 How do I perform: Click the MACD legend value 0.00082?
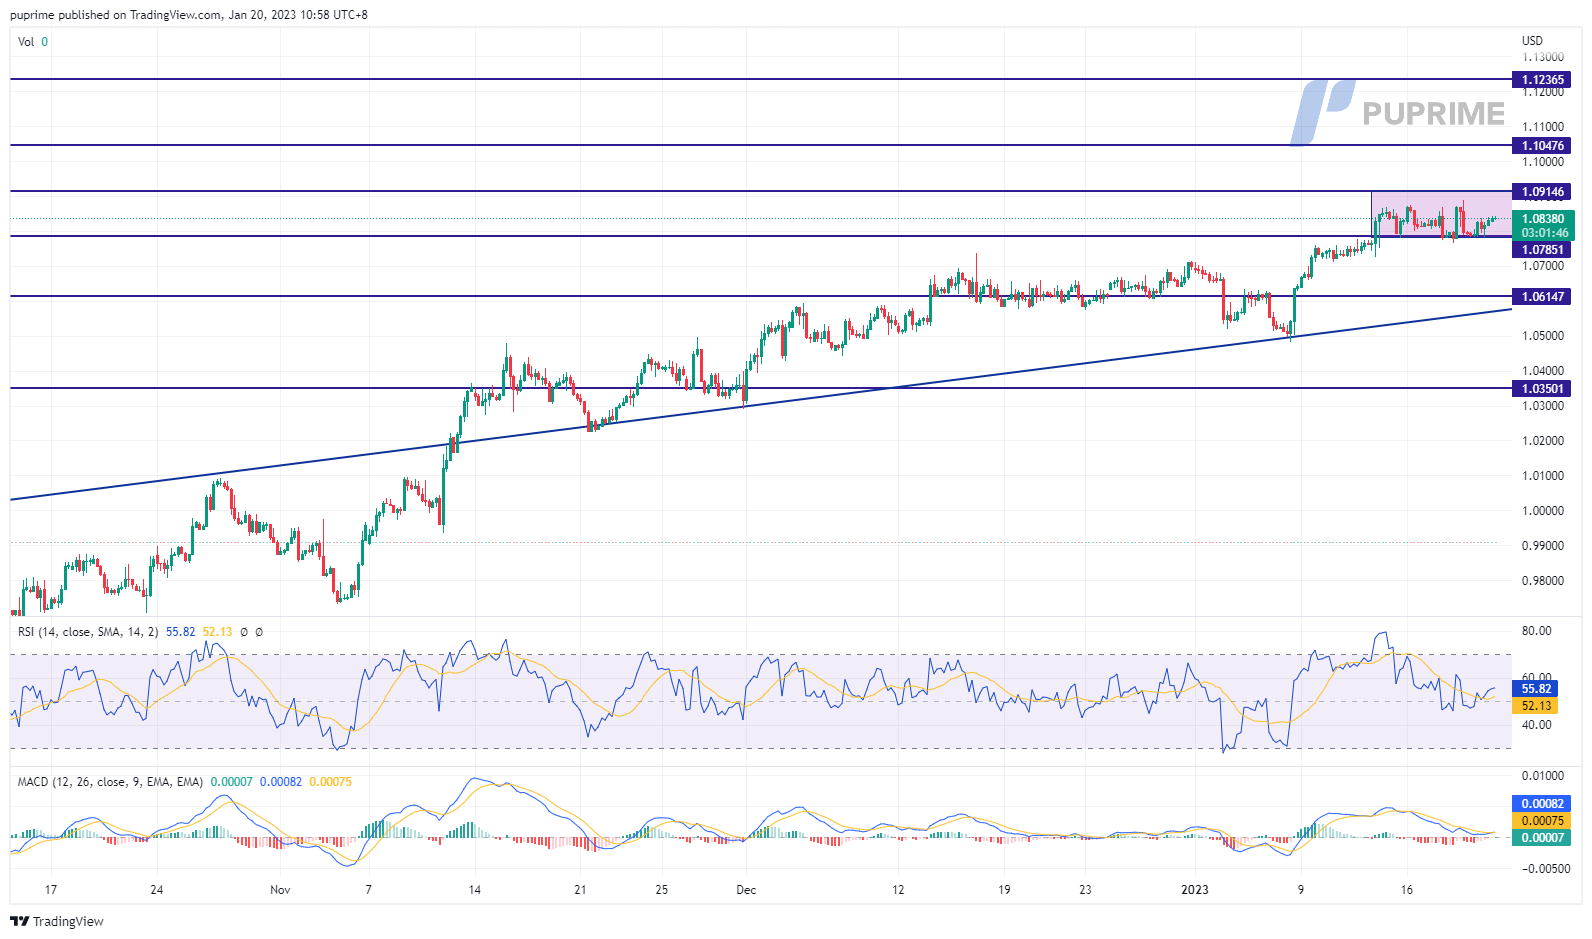(281, 782)
